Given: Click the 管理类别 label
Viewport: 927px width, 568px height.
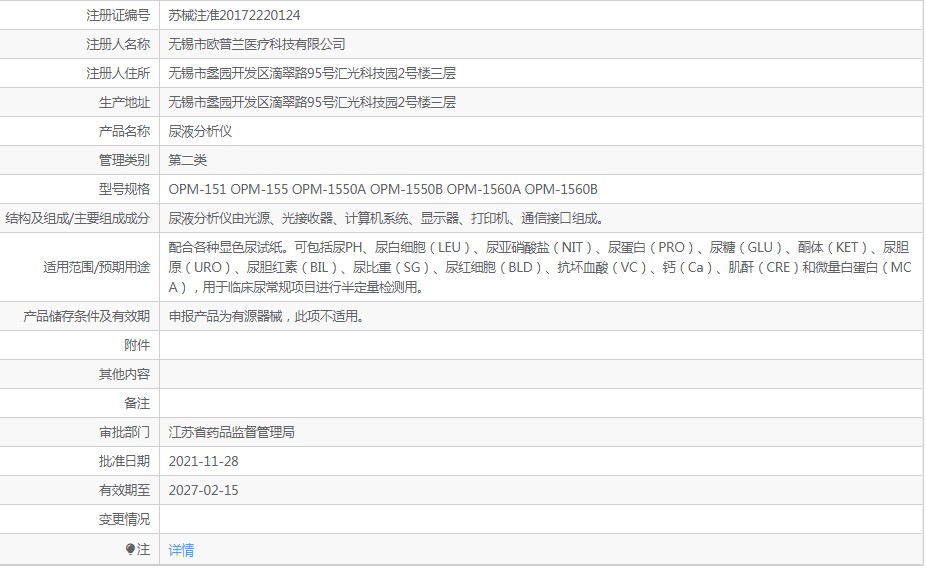Looking at the screenshot, I should click(124, 160).
